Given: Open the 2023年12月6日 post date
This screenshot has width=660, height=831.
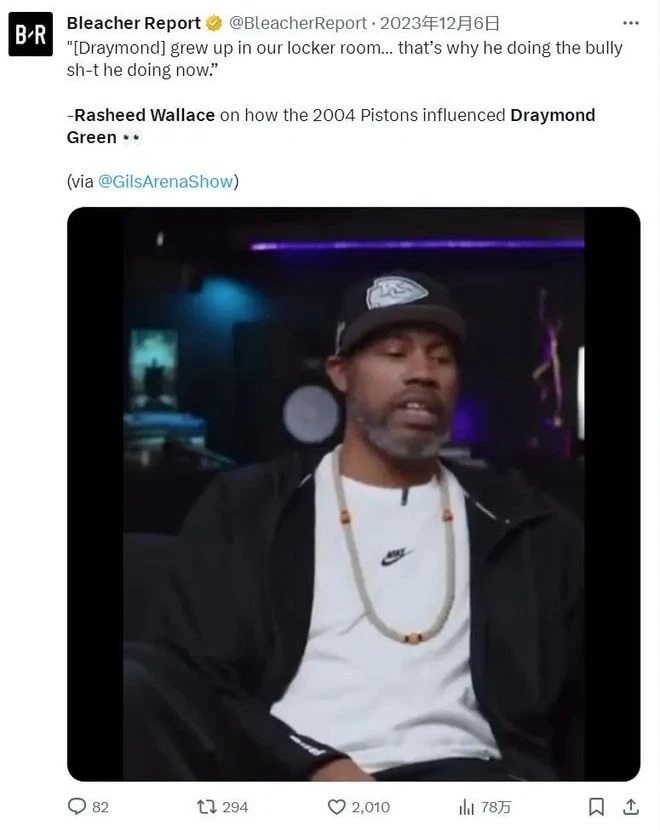Looking at the screenshot, I should pyautogui.click(x=439, y=23).
